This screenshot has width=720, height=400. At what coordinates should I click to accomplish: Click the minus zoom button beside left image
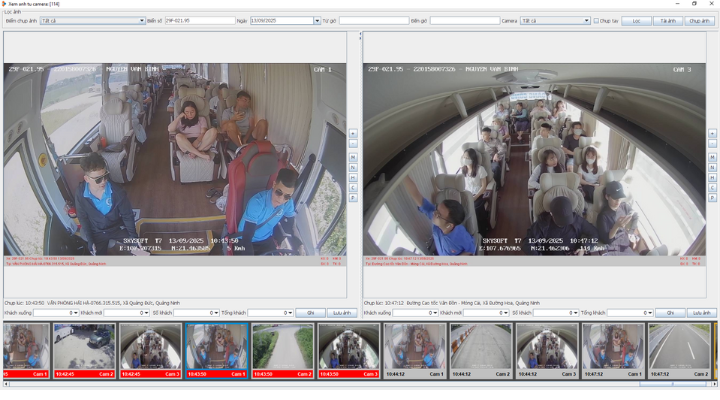point(353,144)
